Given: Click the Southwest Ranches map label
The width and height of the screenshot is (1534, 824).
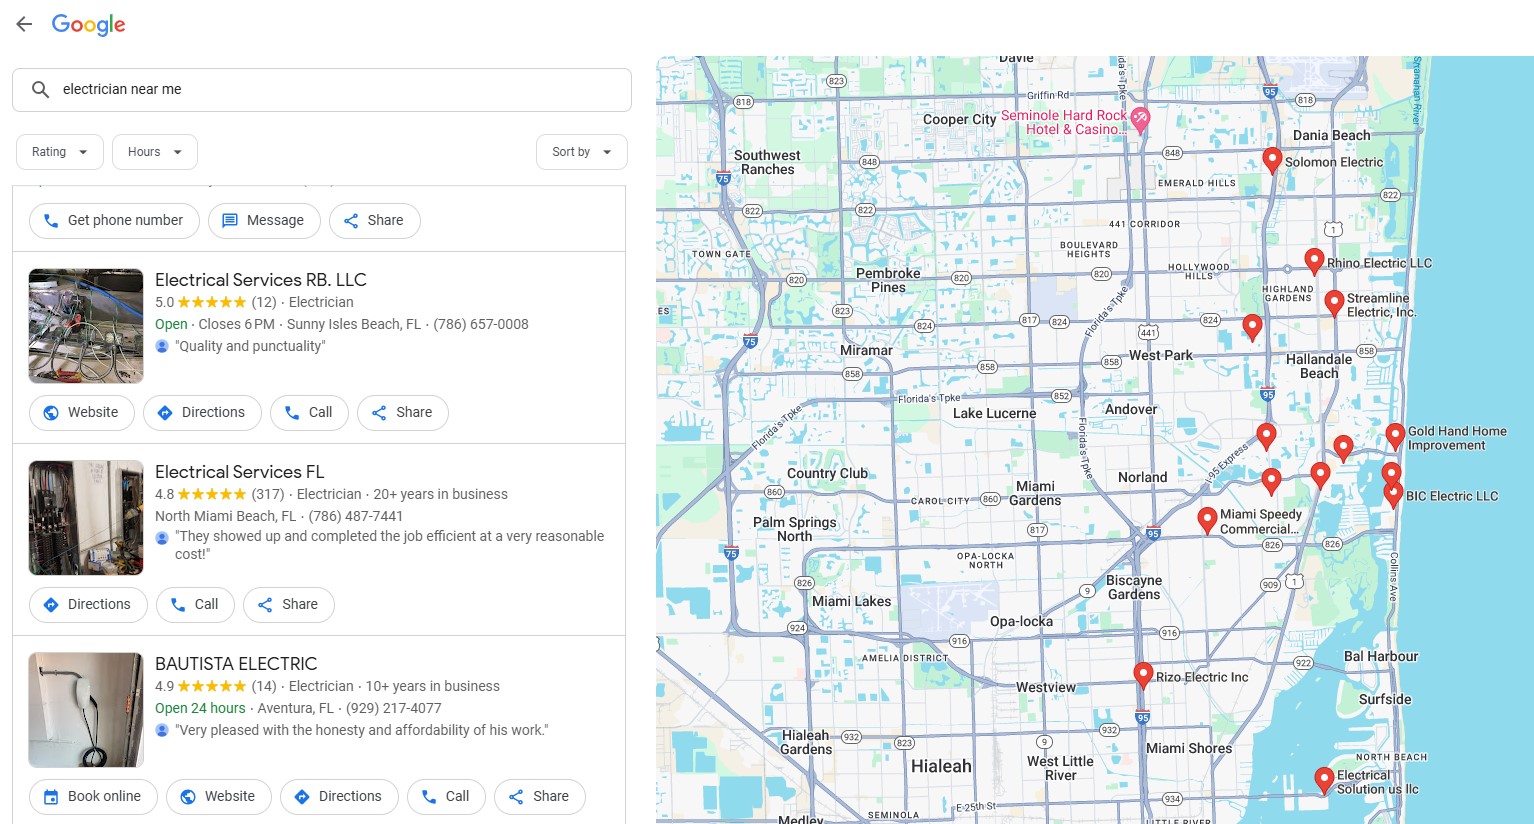Looking at the screenshot, I should [767, 162].
